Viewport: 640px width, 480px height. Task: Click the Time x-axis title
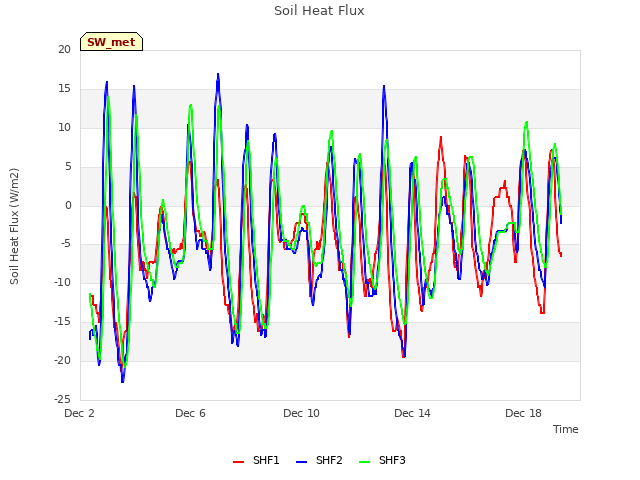[566, 429]
